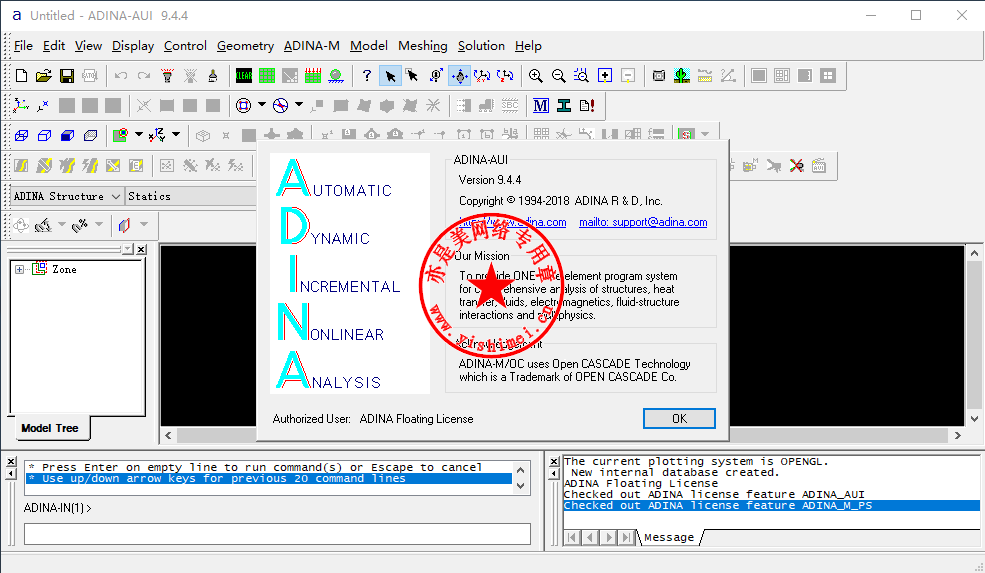Click the Z-axis dynamic rotate icon
This screenshot has width=985, height=573.
[x=505, y=76]
